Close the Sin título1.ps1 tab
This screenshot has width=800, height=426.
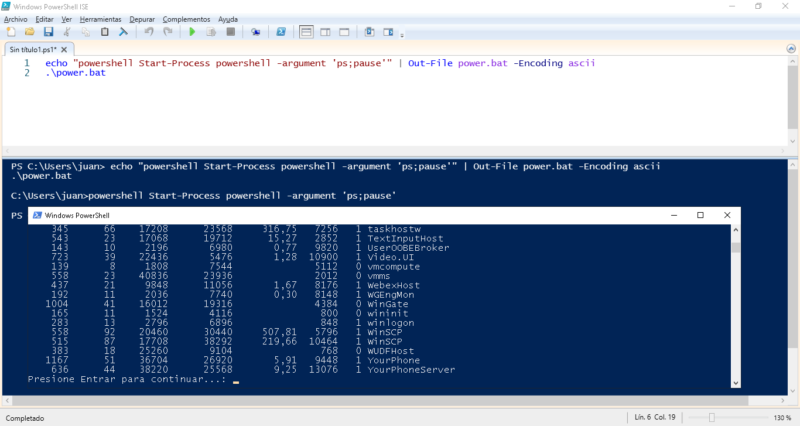(x=64, y=49)
